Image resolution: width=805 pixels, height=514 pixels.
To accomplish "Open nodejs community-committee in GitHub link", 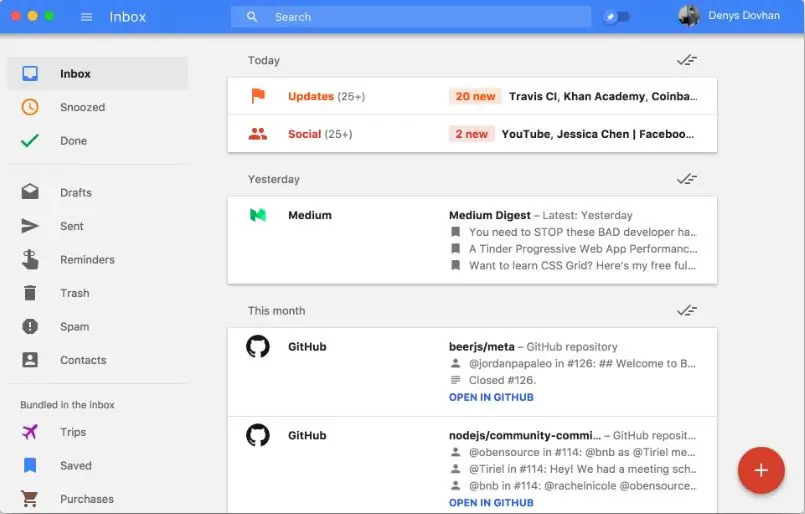I will point(491,502).
